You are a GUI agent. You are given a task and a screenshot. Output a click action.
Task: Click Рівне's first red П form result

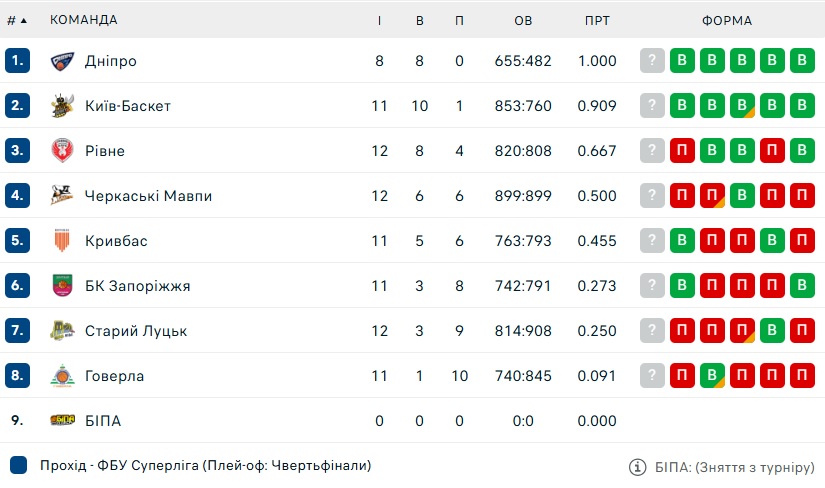click(682, 151)
